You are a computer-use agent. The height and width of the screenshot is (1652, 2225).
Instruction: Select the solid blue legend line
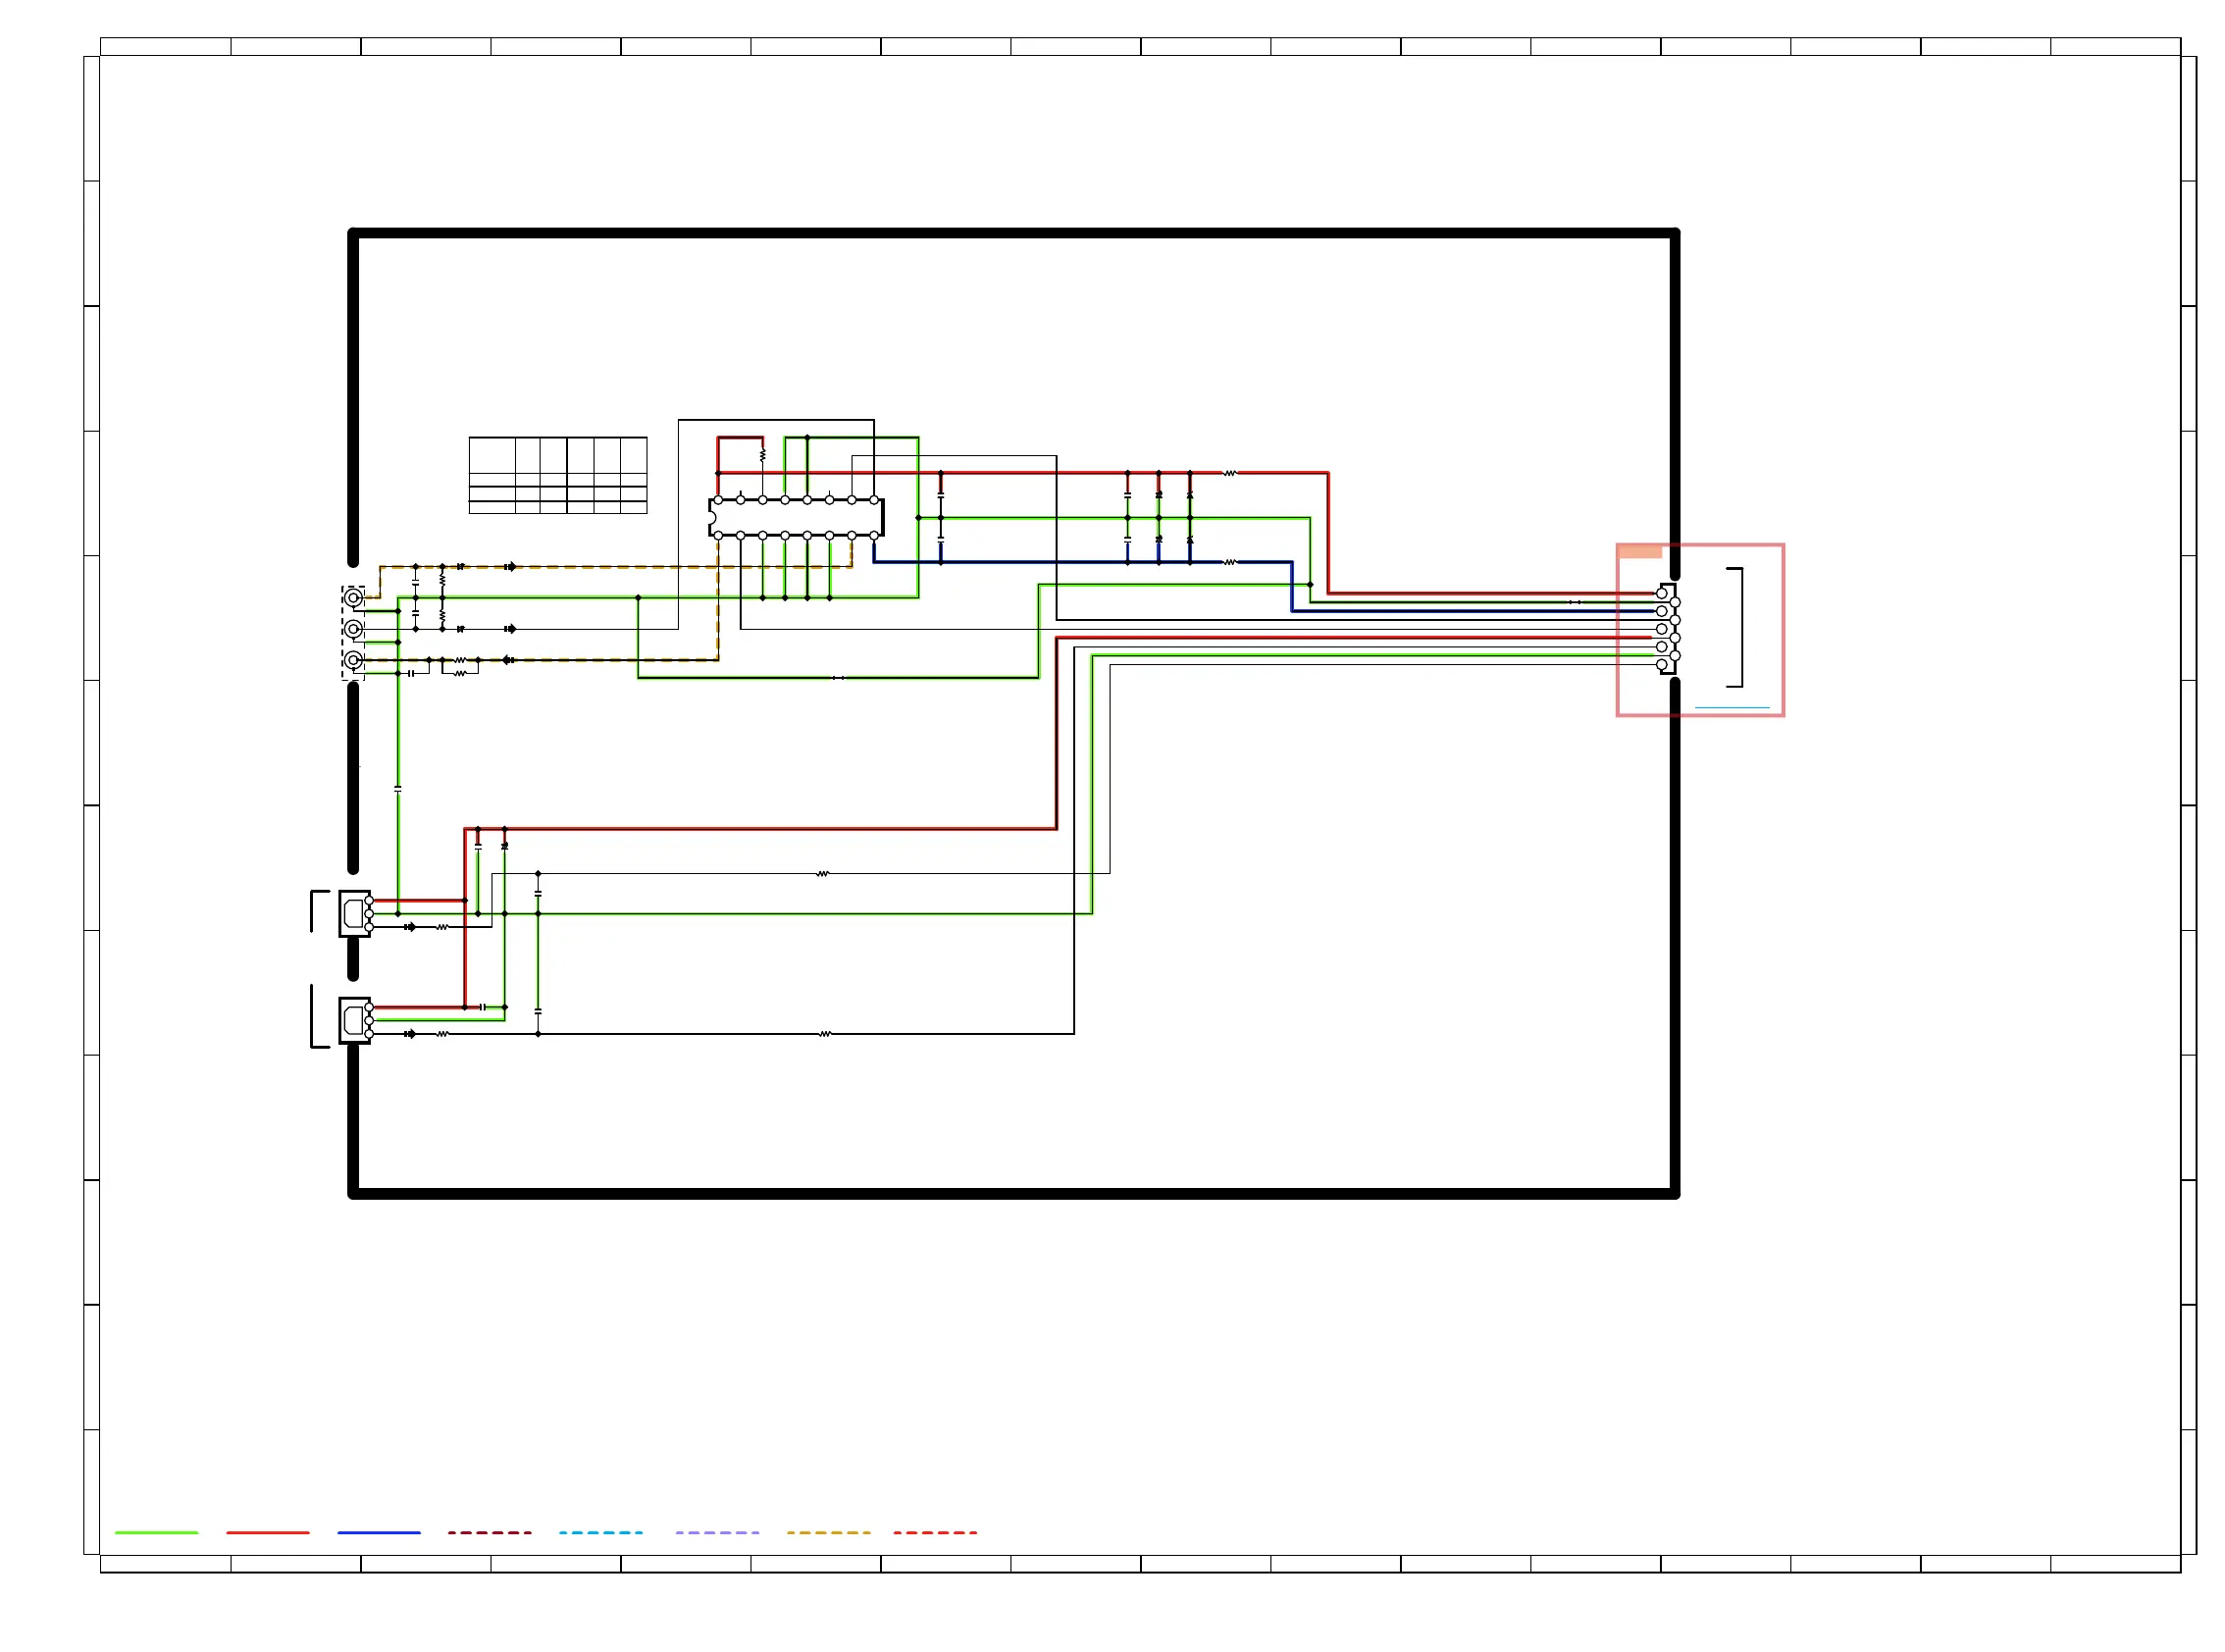(379, 1532)
